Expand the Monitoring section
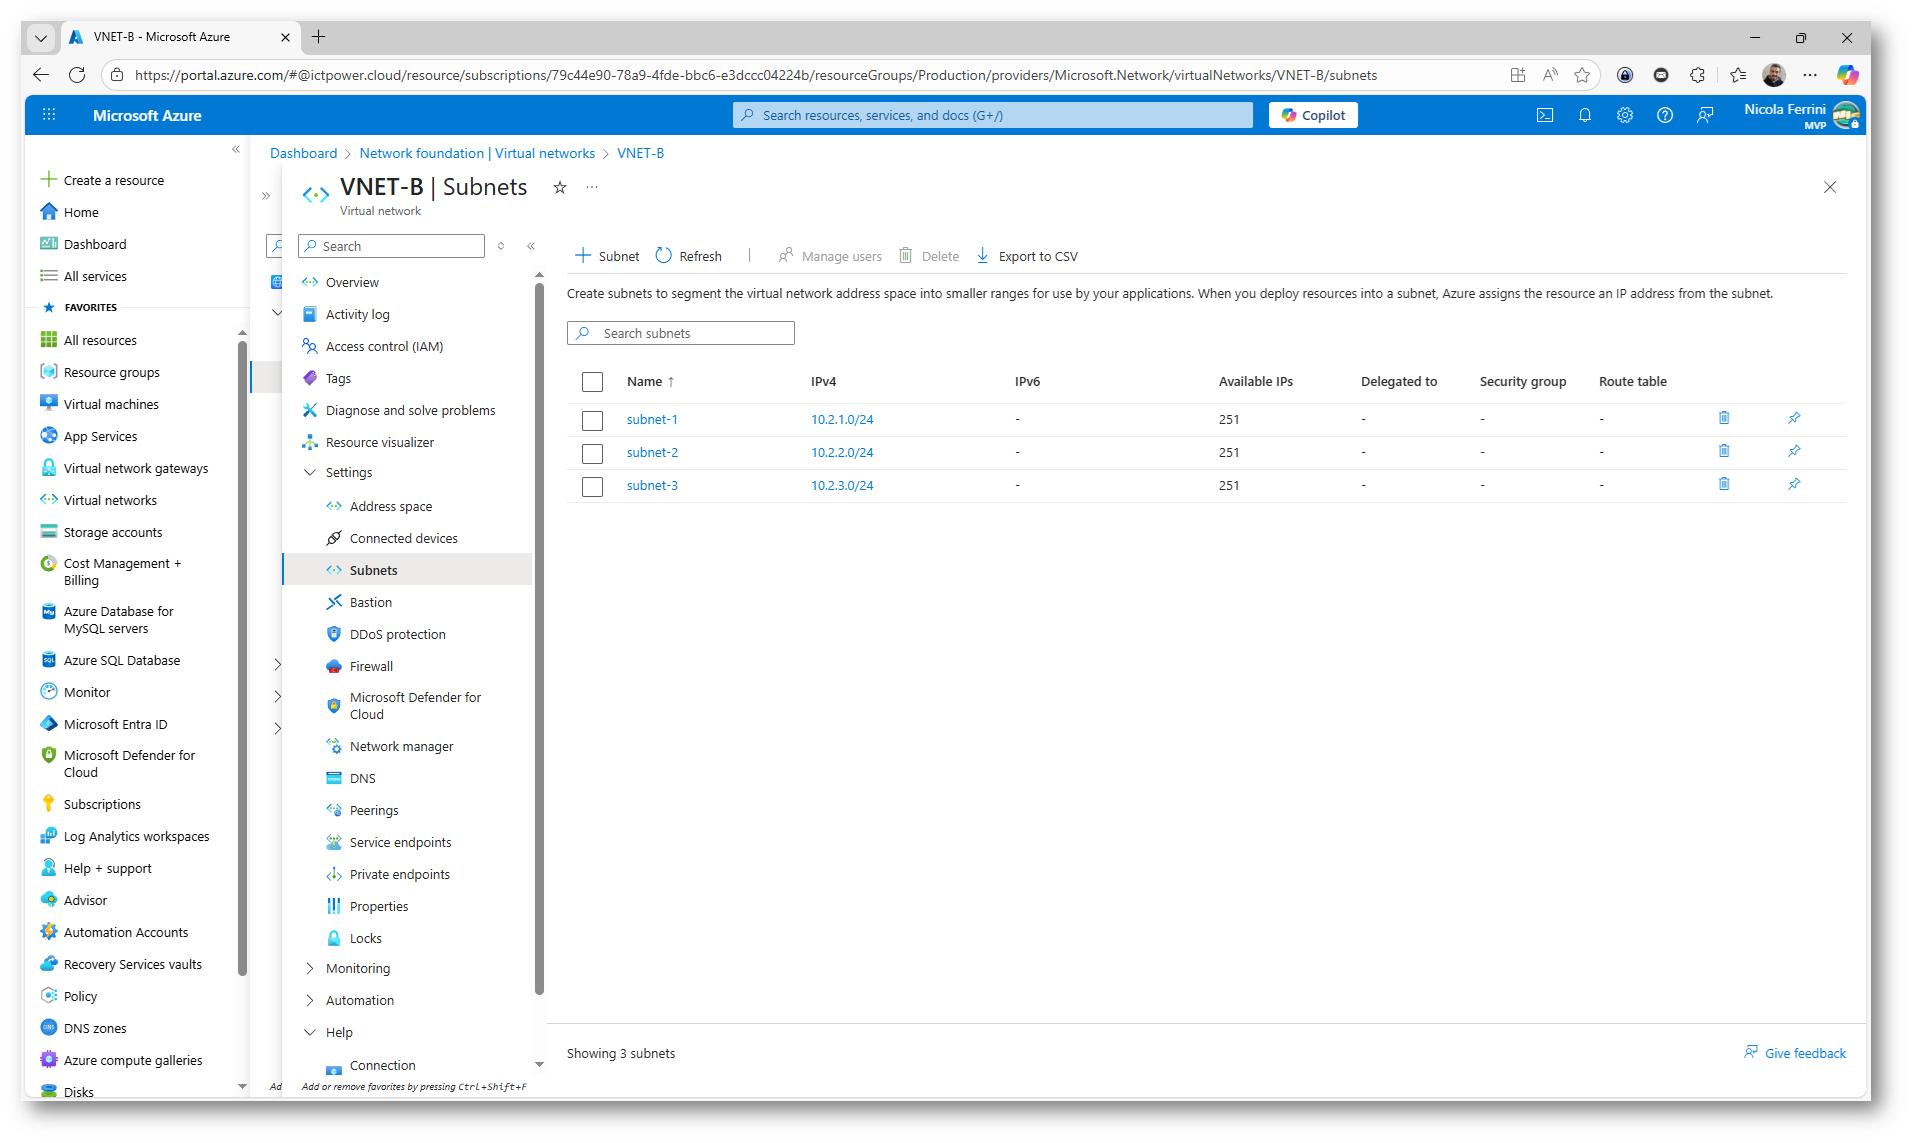1913x1143 pixels. pyautogui.click(x=310, y=968)
